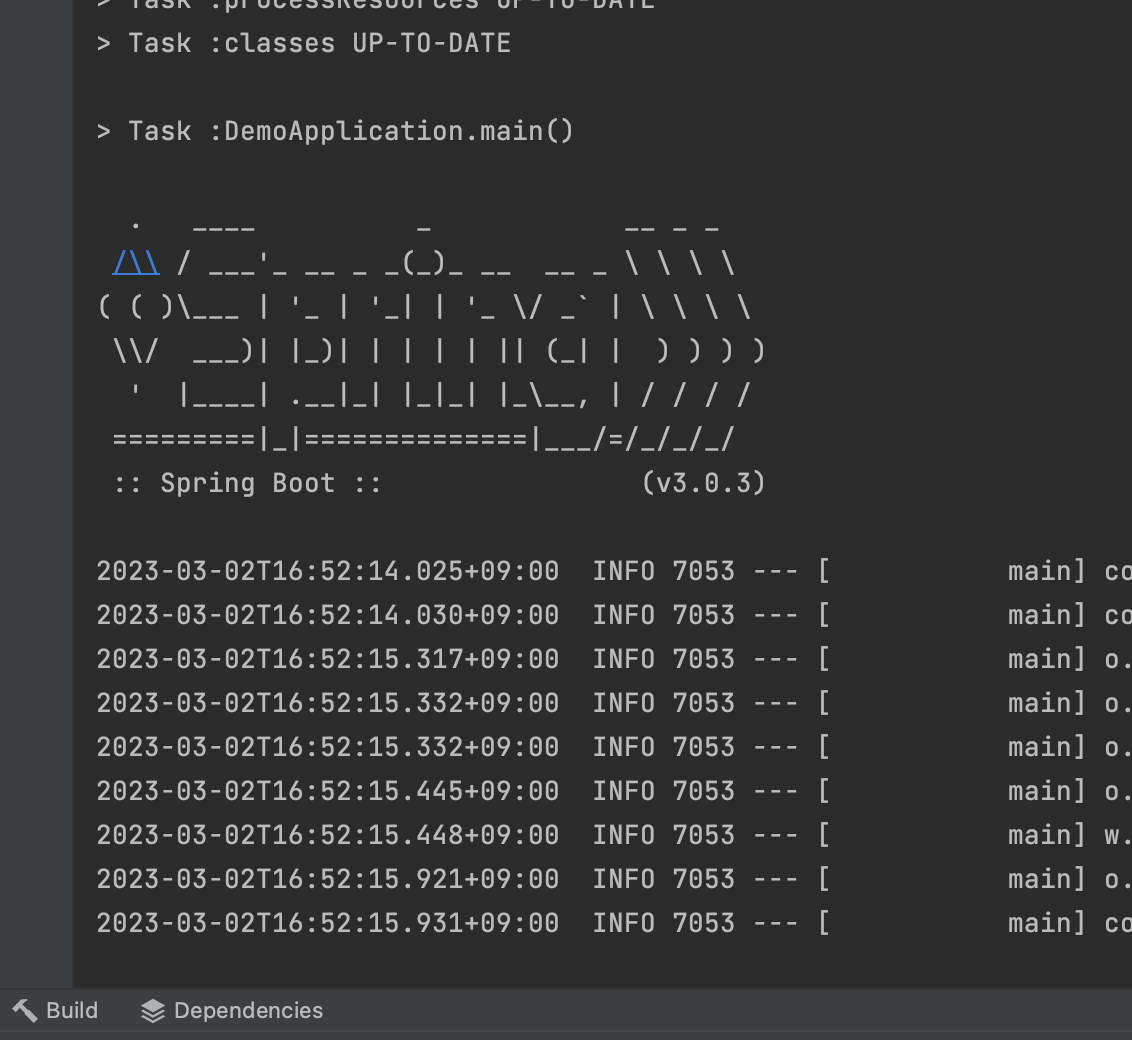Select the 'Task :DemoApplication.main()' line
1132x1040 pixels.
coord(335,131)
